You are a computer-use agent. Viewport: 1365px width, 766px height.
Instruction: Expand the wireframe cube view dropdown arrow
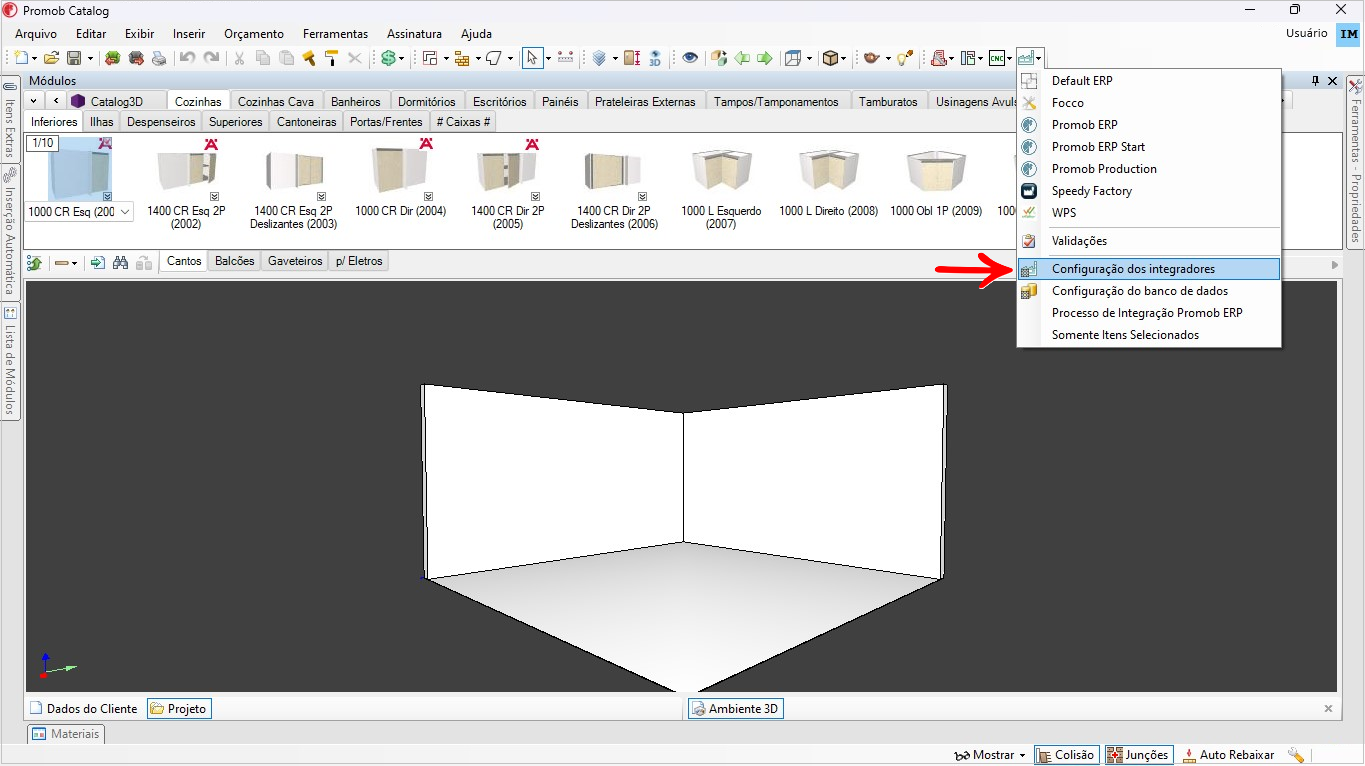tap(809, 58)
